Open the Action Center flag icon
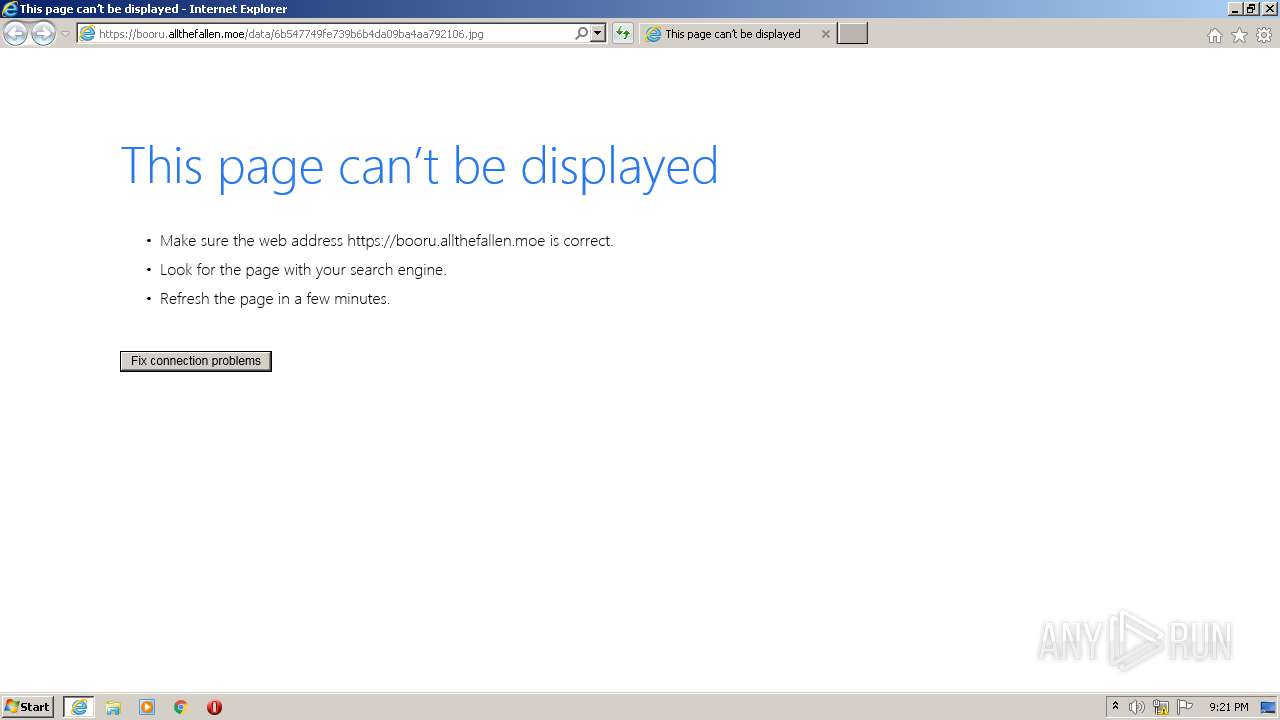 [x=1185, y=707]
